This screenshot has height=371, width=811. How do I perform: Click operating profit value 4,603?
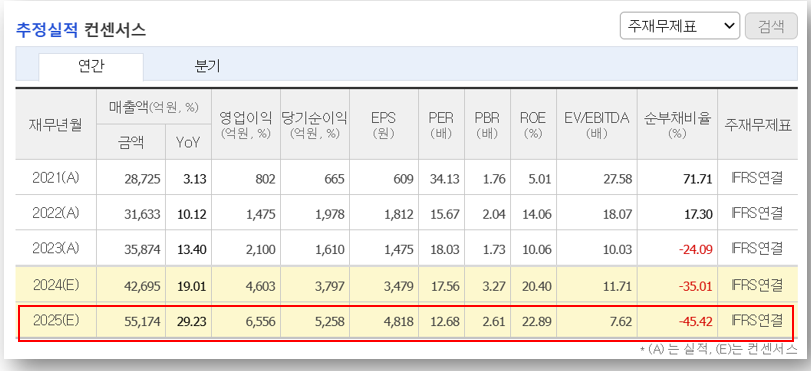[262, 286]
